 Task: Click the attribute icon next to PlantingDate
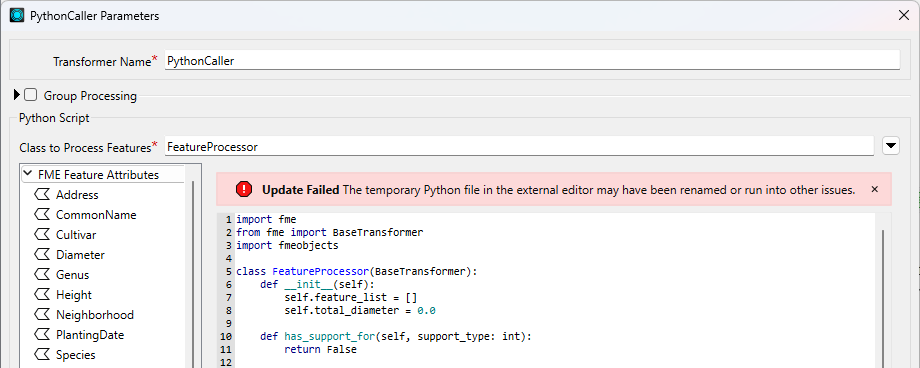point(42,335)
